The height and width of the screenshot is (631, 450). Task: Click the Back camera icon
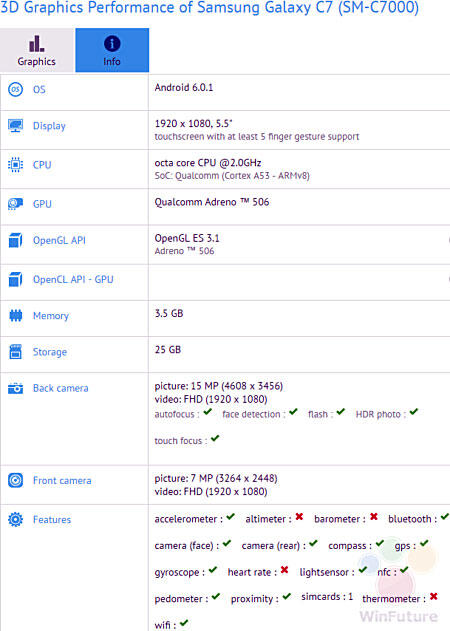pyautogui.click(x=15, y=388)
